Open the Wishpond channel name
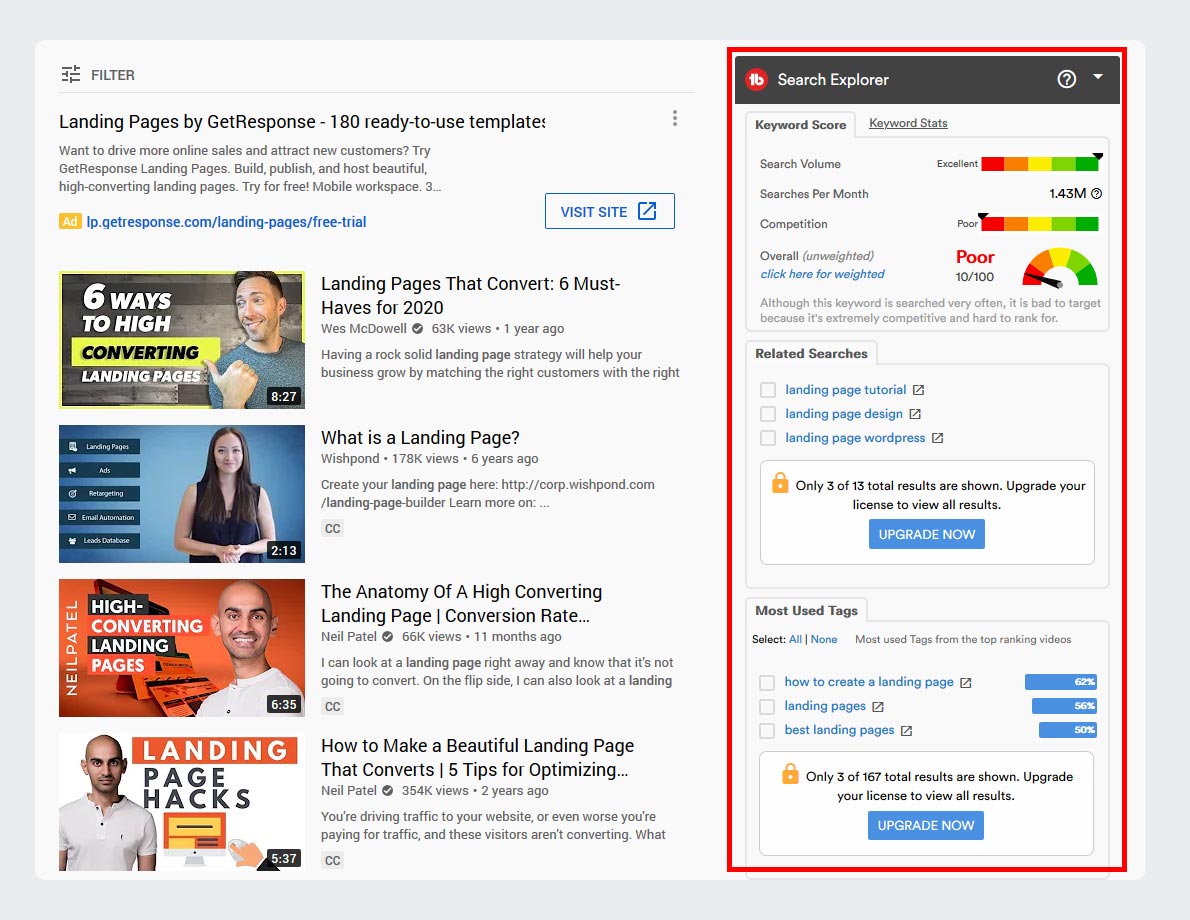The height and width of the screenshot is (920, 1190). coord(350,458)
